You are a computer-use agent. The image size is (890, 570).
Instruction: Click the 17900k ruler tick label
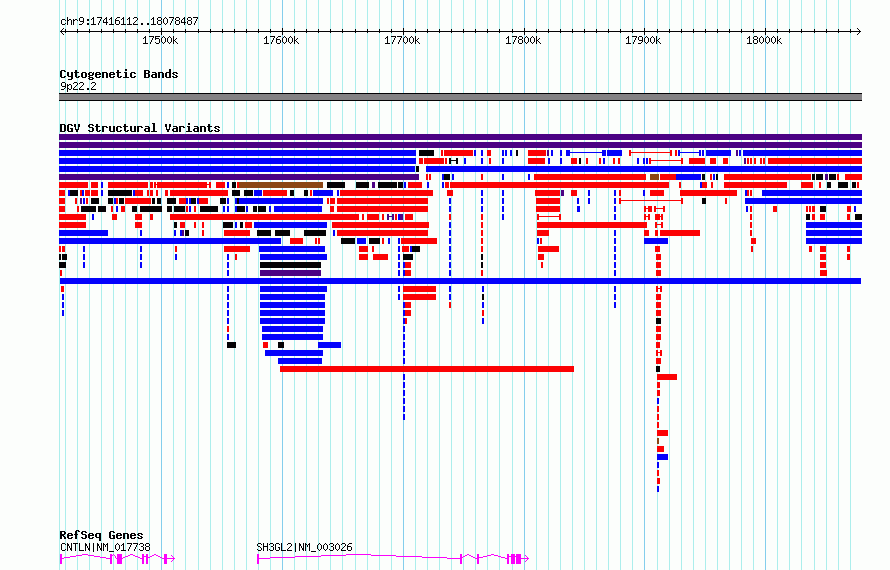(x=643, y=40)
